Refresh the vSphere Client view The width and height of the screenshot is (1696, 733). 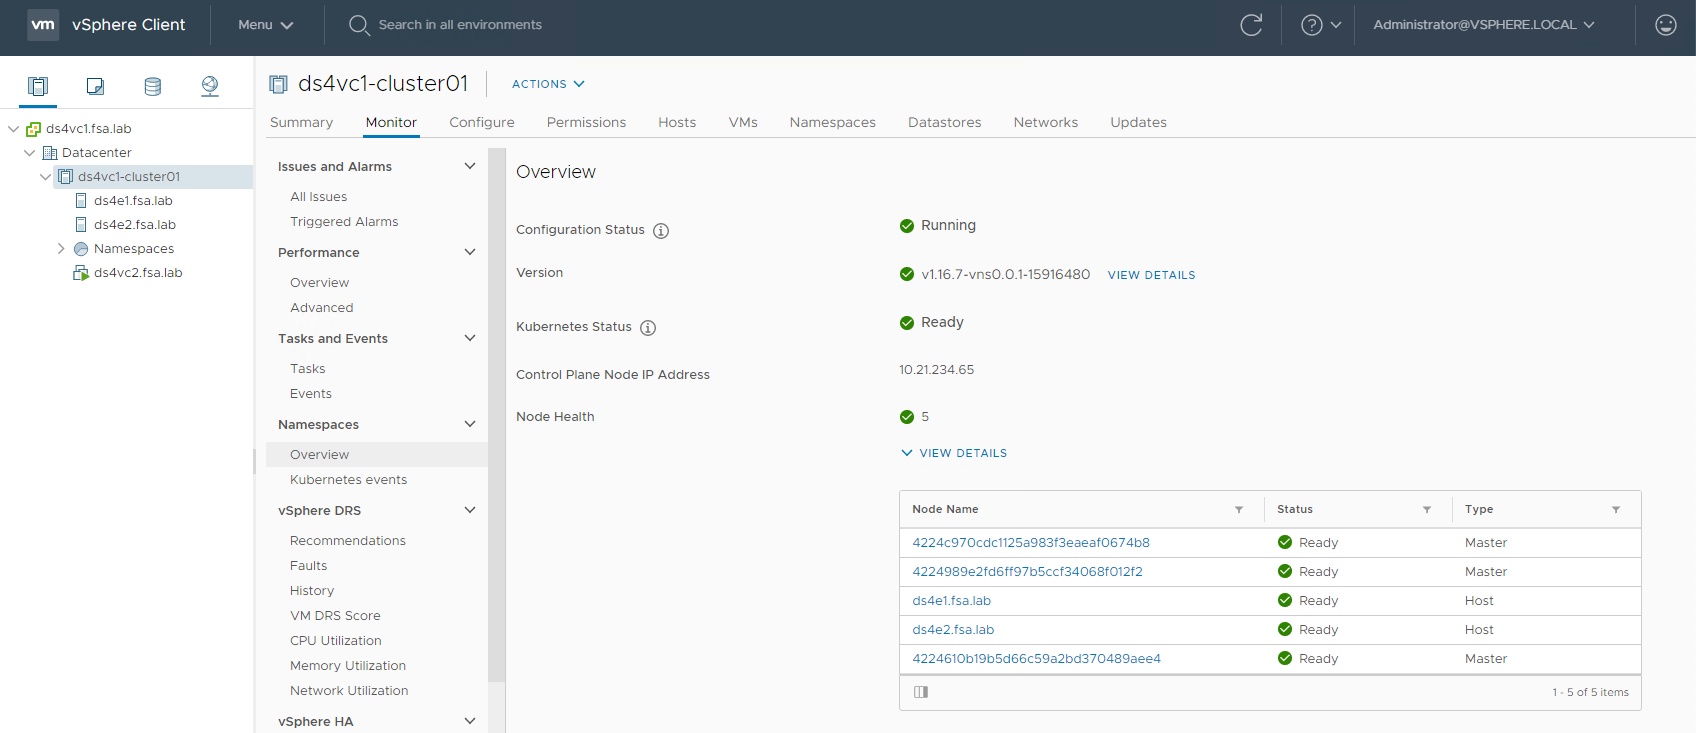(1251, 25)
